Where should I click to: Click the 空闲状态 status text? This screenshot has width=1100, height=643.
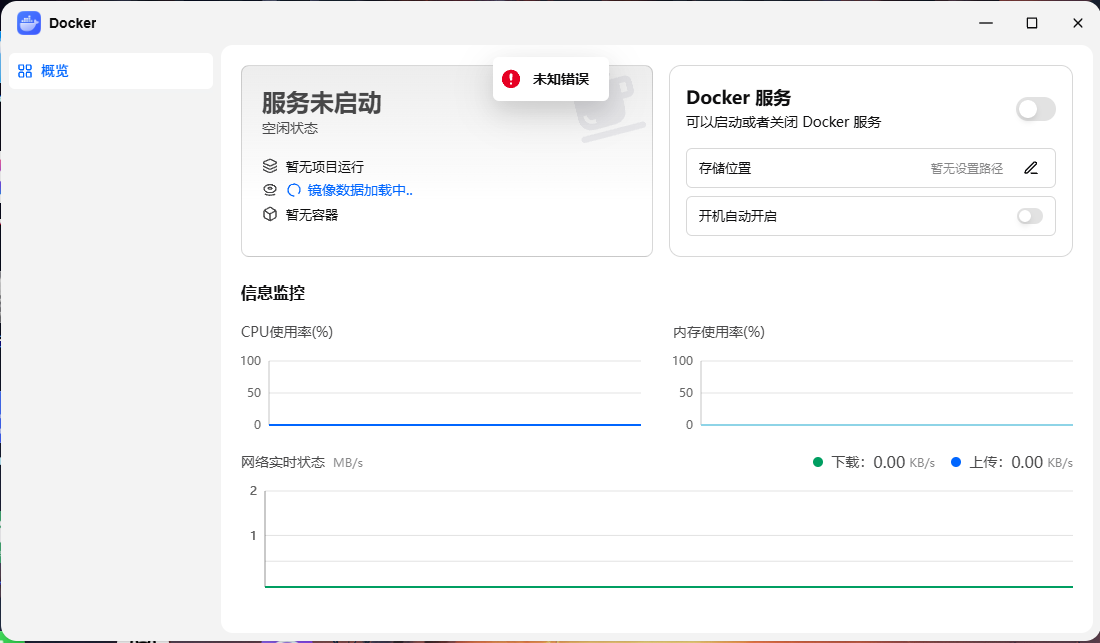tap(290, 128)
